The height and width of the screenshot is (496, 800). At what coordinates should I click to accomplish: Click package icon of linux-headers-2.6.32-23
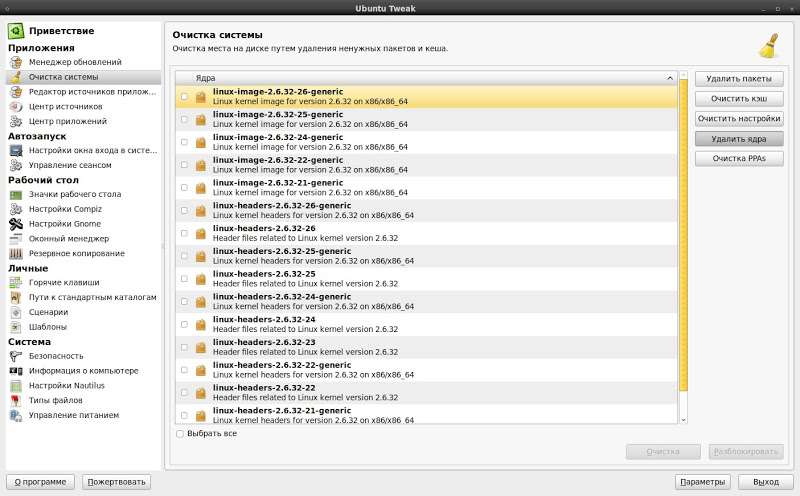(x=201, y=348)
